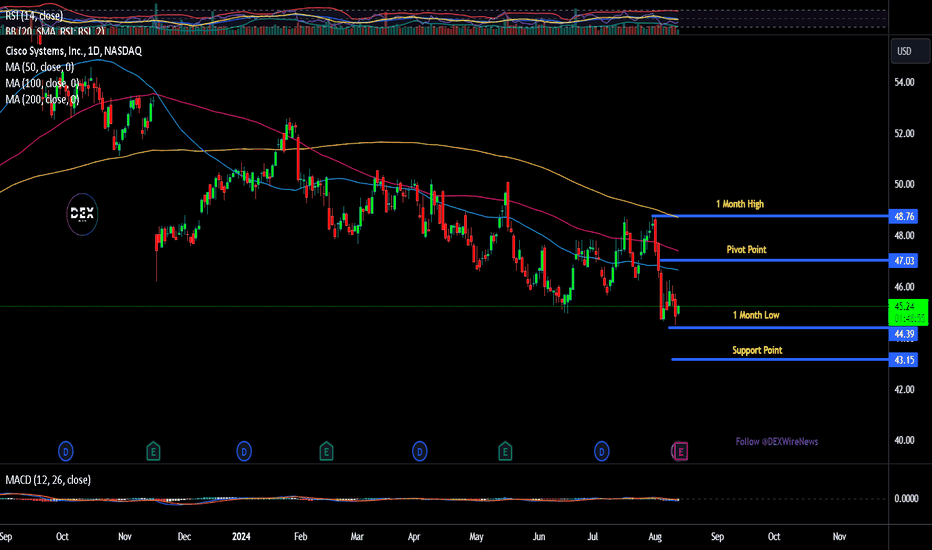The width and height of the screenshot is (932, 550).
Task: Select the MA (50, close, 0) legend
Action: (40, 67)
